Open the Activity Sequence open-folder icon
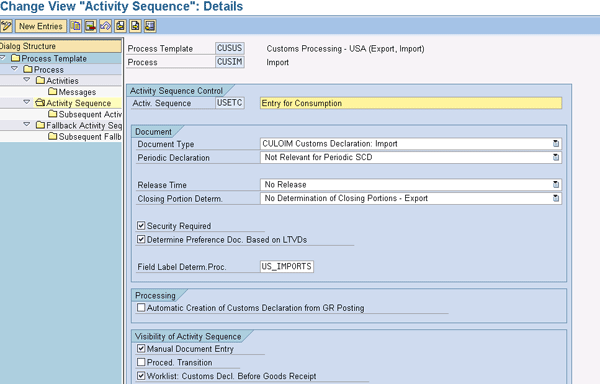 coord(40,103)
